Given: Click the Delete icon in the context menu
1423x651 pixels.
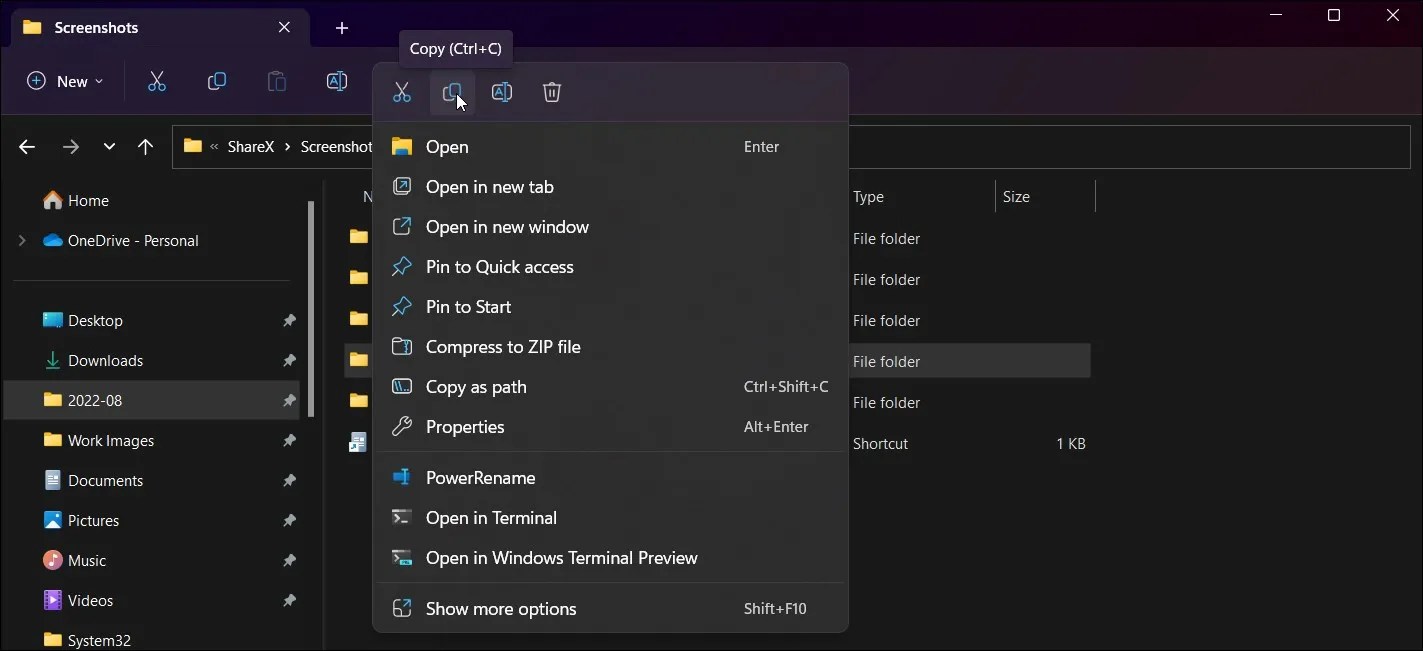Looking at the screenshot, I should click(x=552, y=92).
